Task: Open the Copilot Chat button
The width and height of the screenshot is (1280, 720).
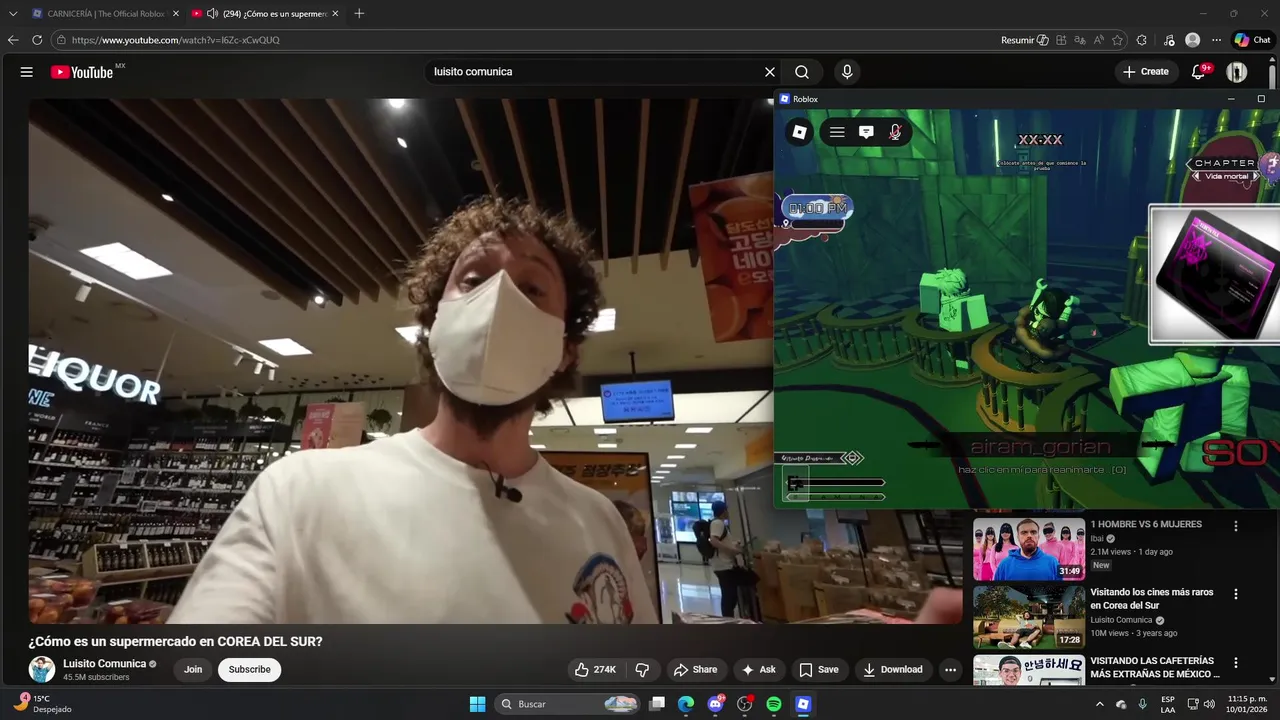Action: (x=1252, y=40)
